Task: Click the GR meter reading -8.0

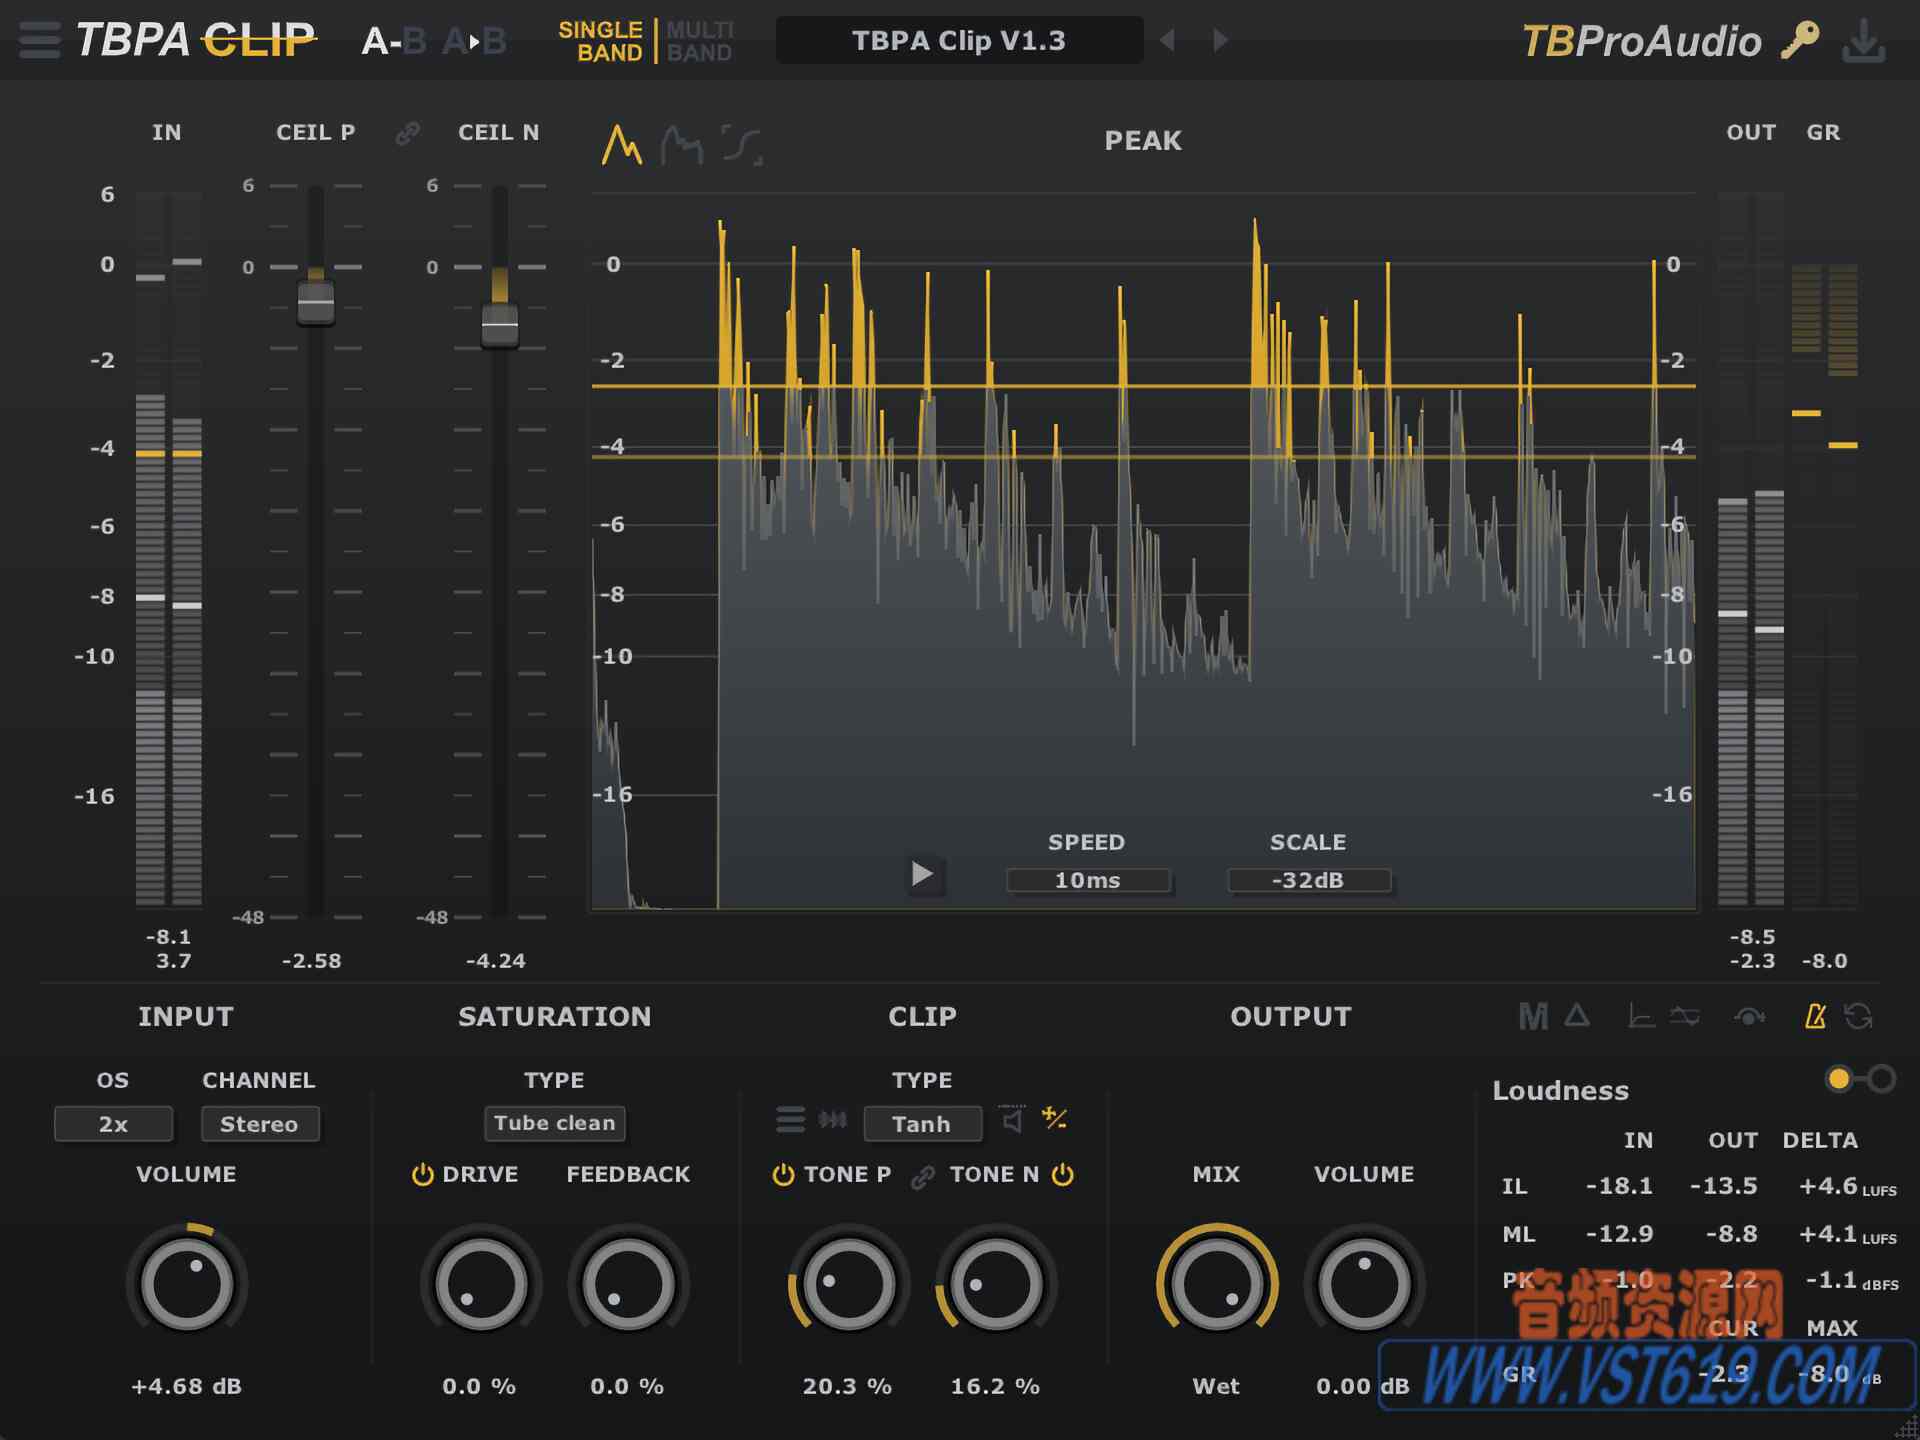Action: point(1824,961)
